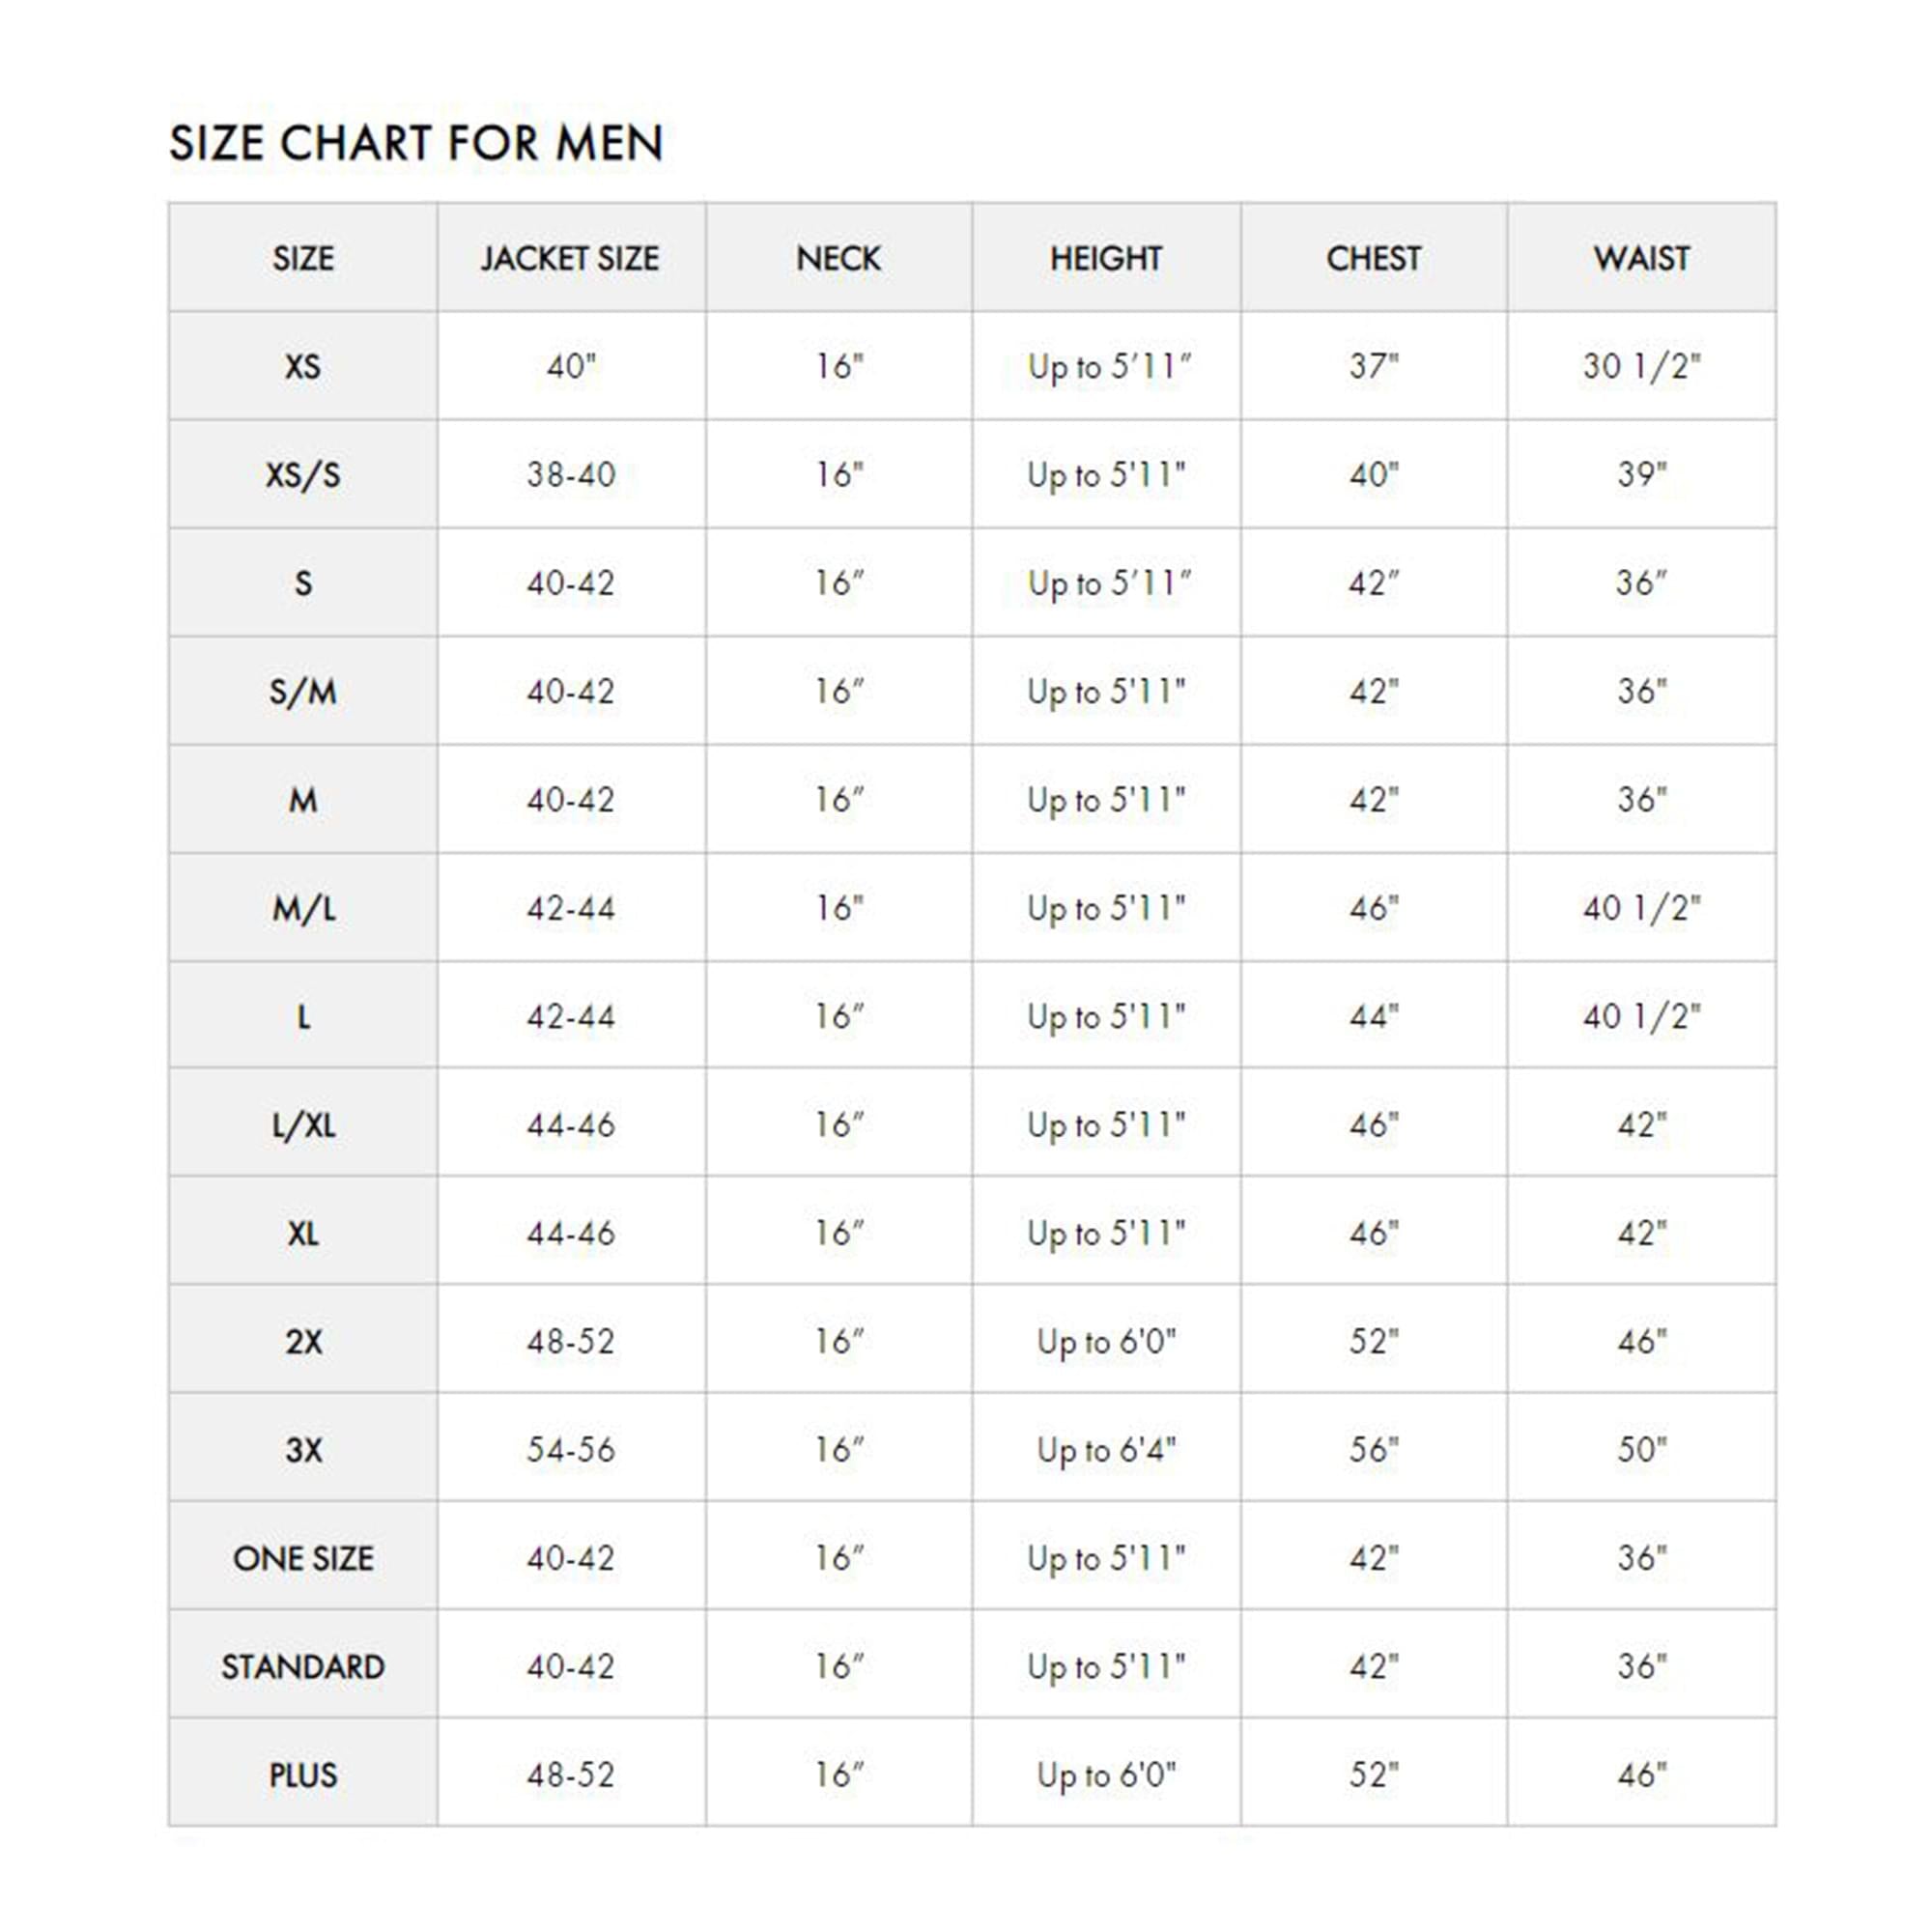Click the SIZE column header
Viewport: 1932px width, 1932px height.
tap(303, 259)
